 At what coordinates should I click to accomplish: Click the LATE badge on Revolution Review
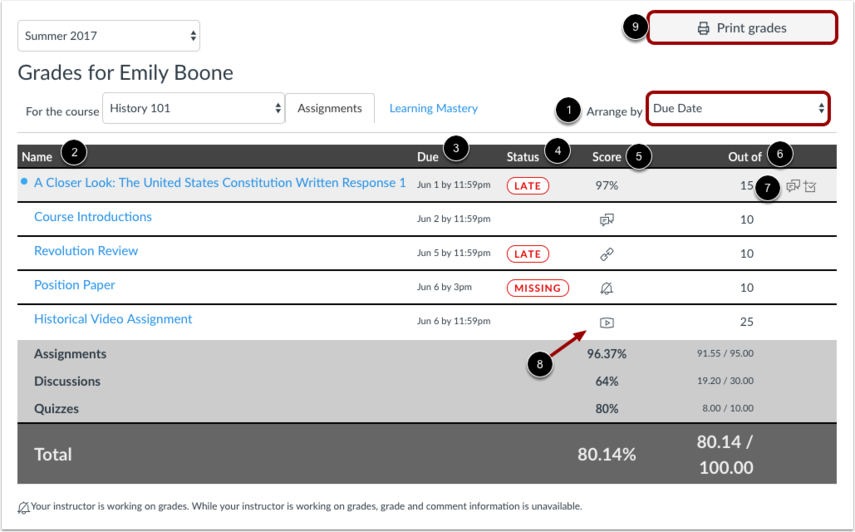coord(527,254)
